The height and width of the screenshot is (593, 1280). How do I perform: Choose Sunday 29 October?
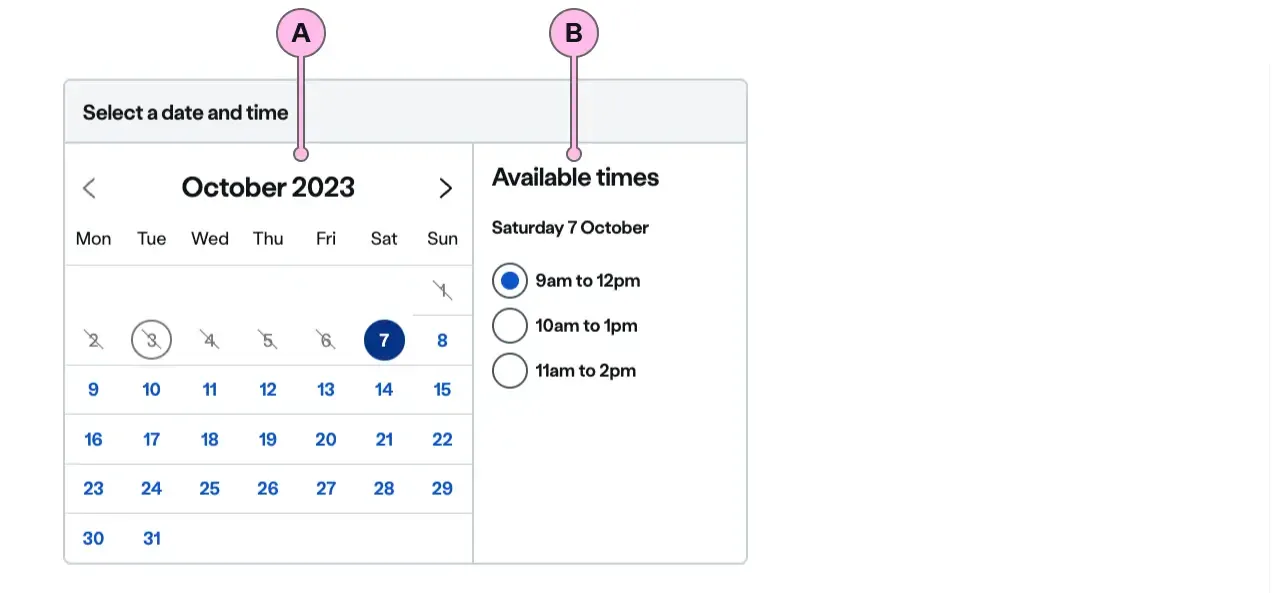pos(442,489)
